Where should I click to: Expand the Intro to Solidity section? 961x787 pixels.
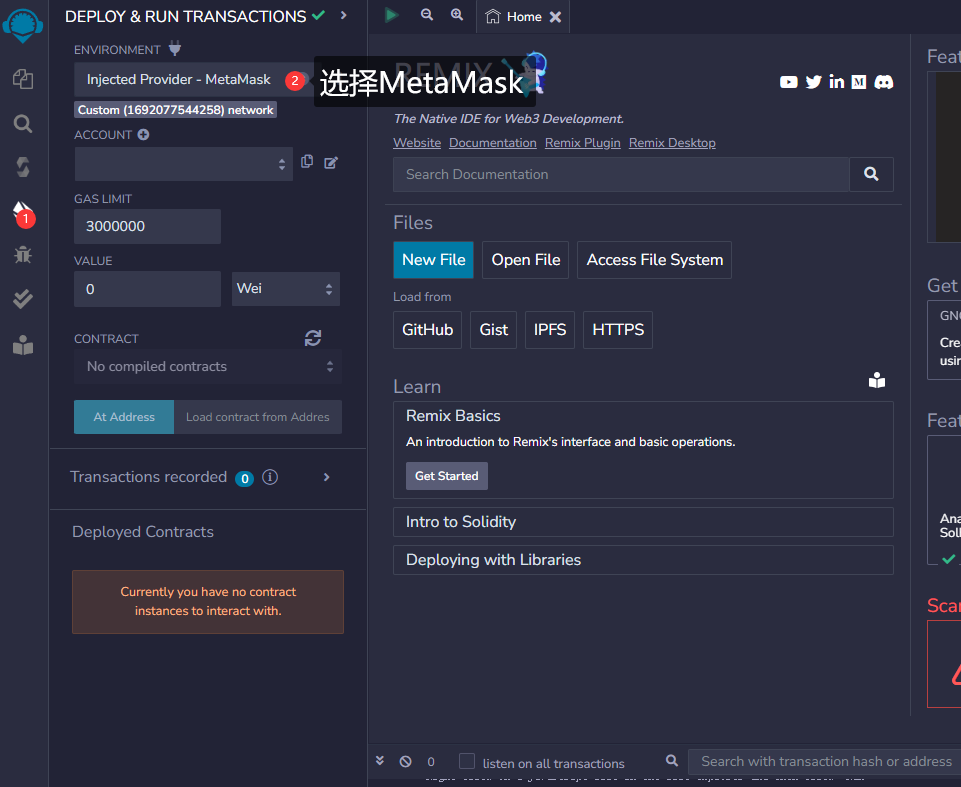point(643,522)
